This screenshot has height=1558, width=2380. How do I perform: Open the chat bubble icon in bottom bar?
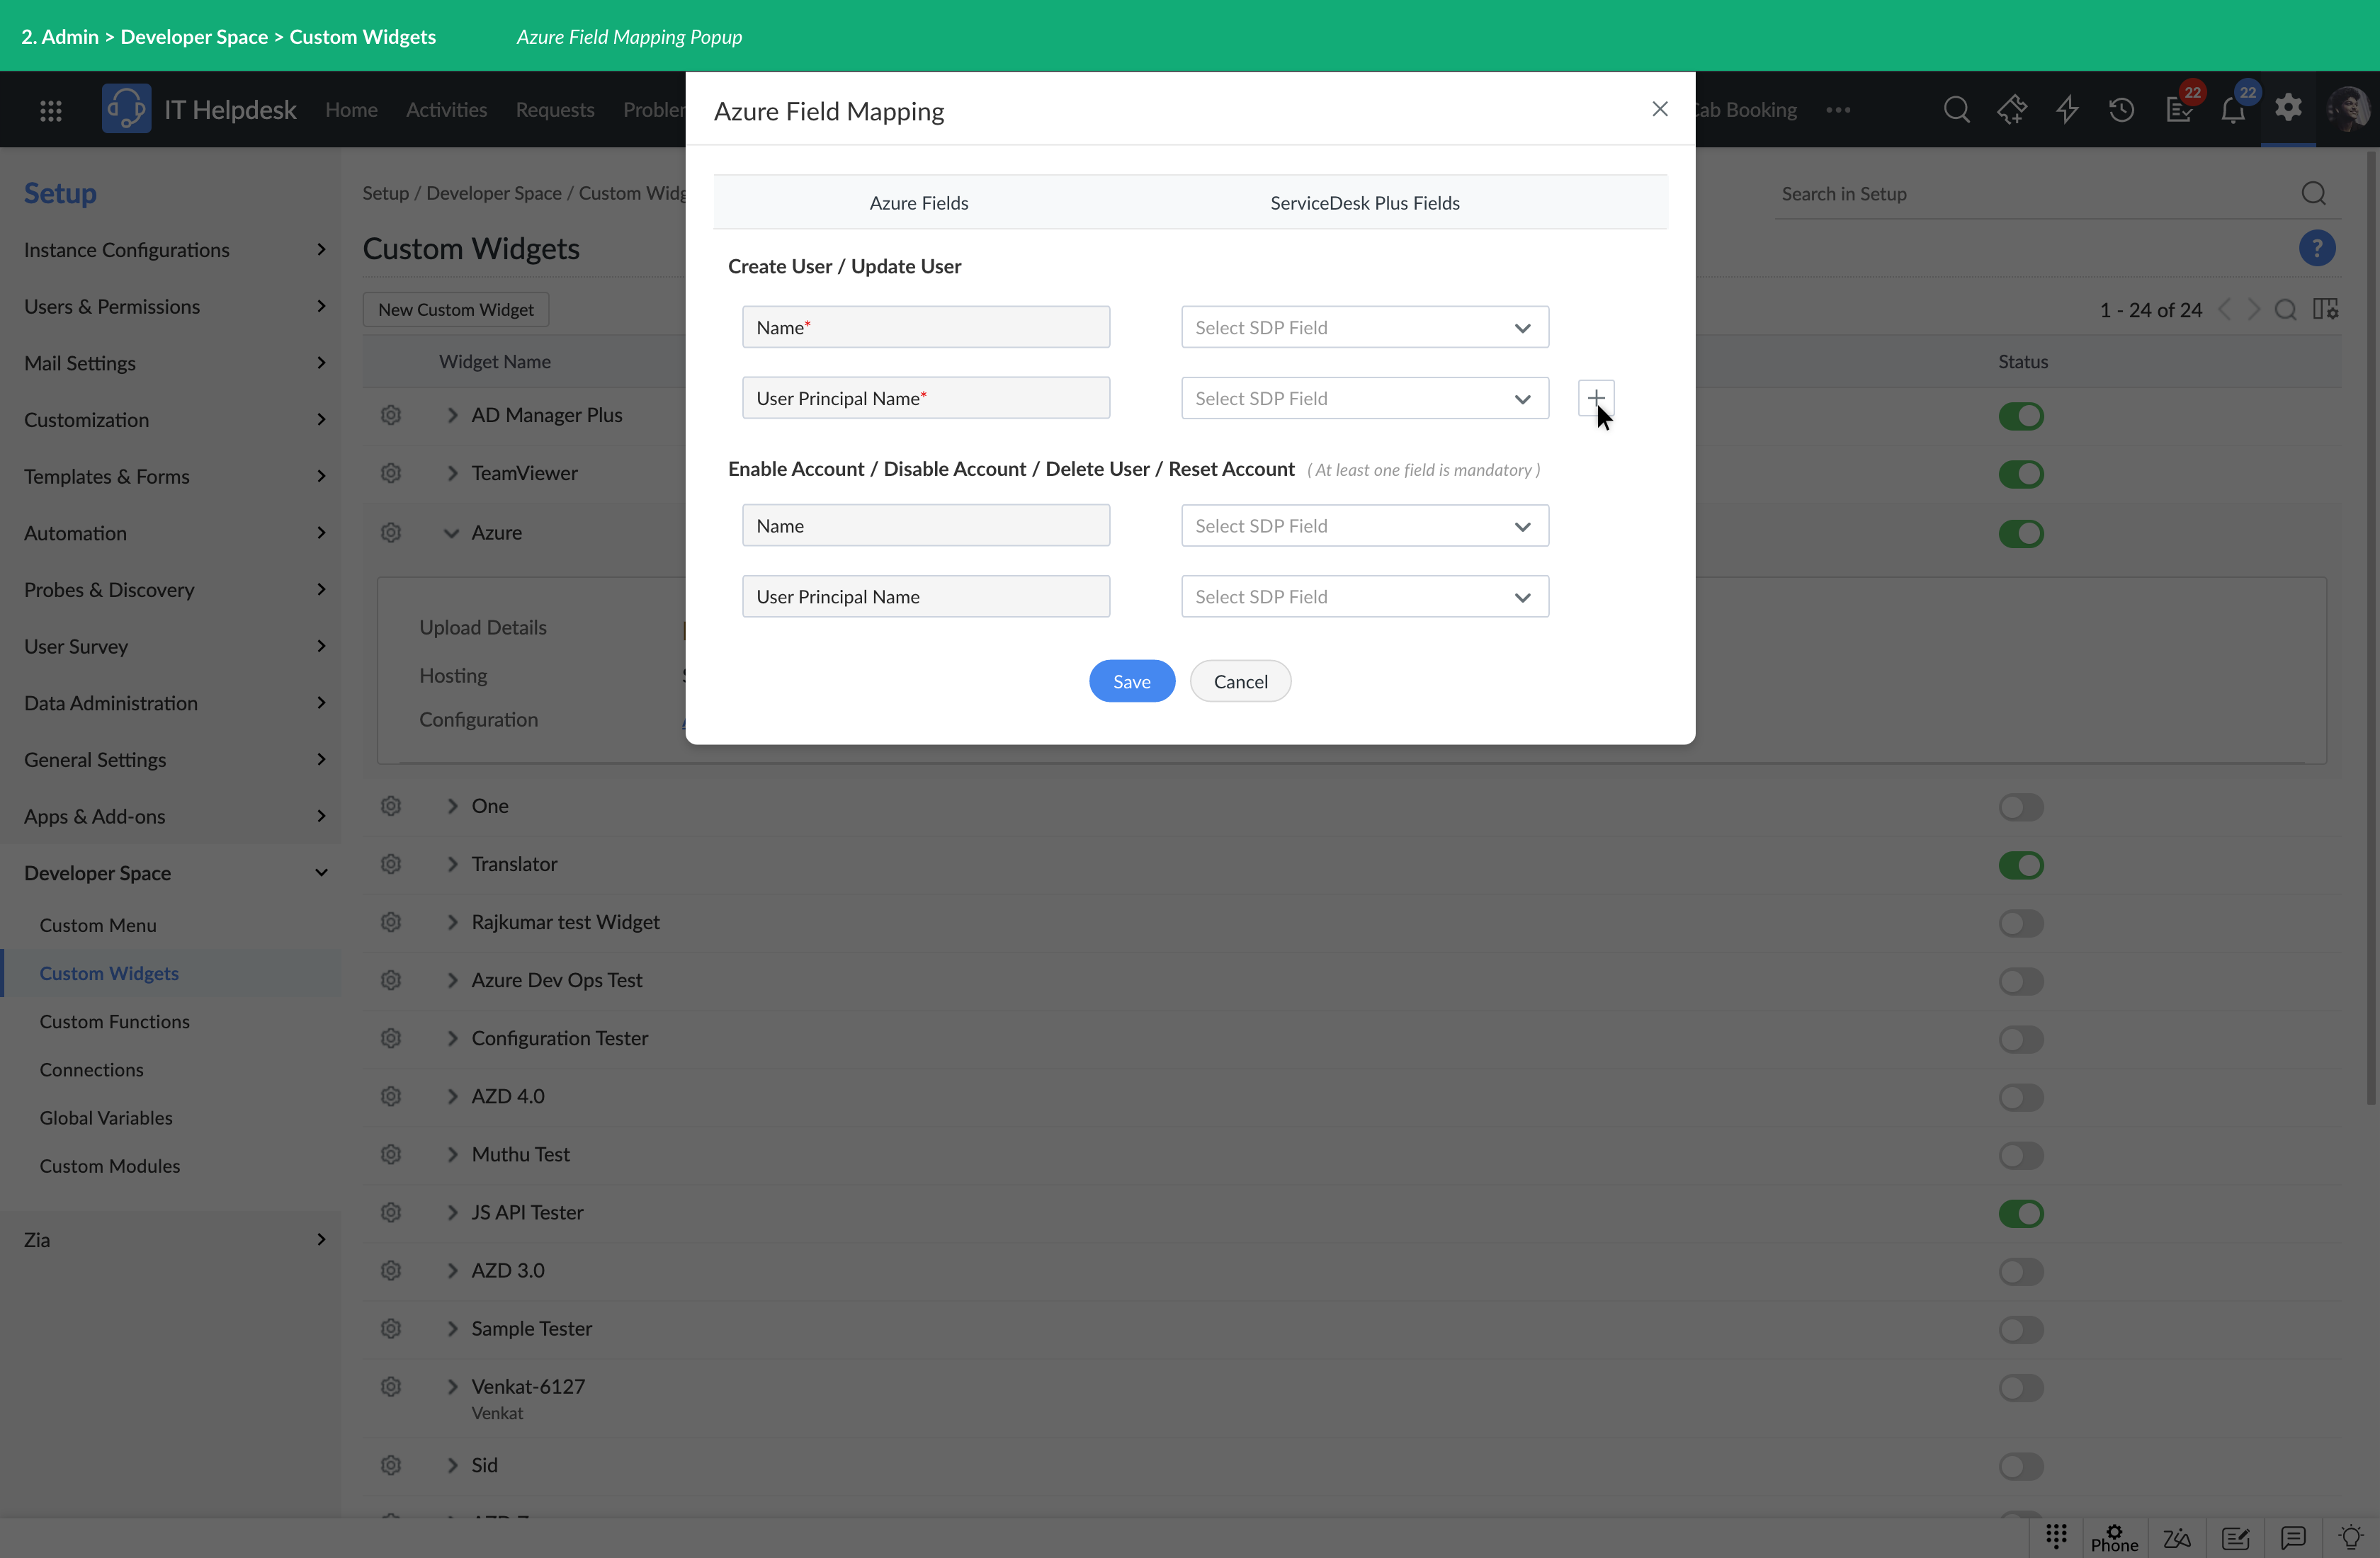click(2293, 1538)
